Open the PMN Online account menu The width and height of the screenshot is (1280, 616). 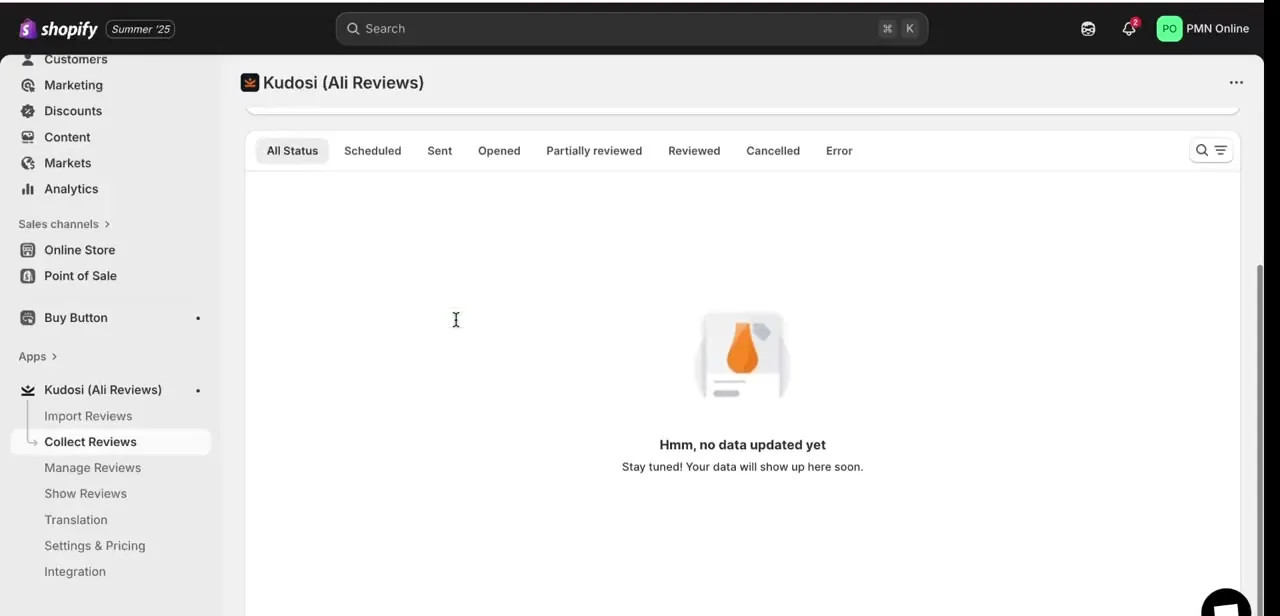[x=1203, y=29]
